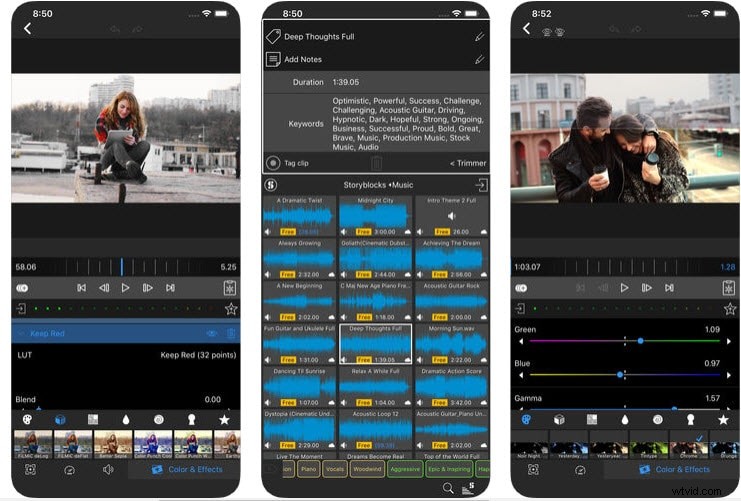Click the timeline playhead on left phone
The height and width of the screenshot is (501, 741).
121,267
